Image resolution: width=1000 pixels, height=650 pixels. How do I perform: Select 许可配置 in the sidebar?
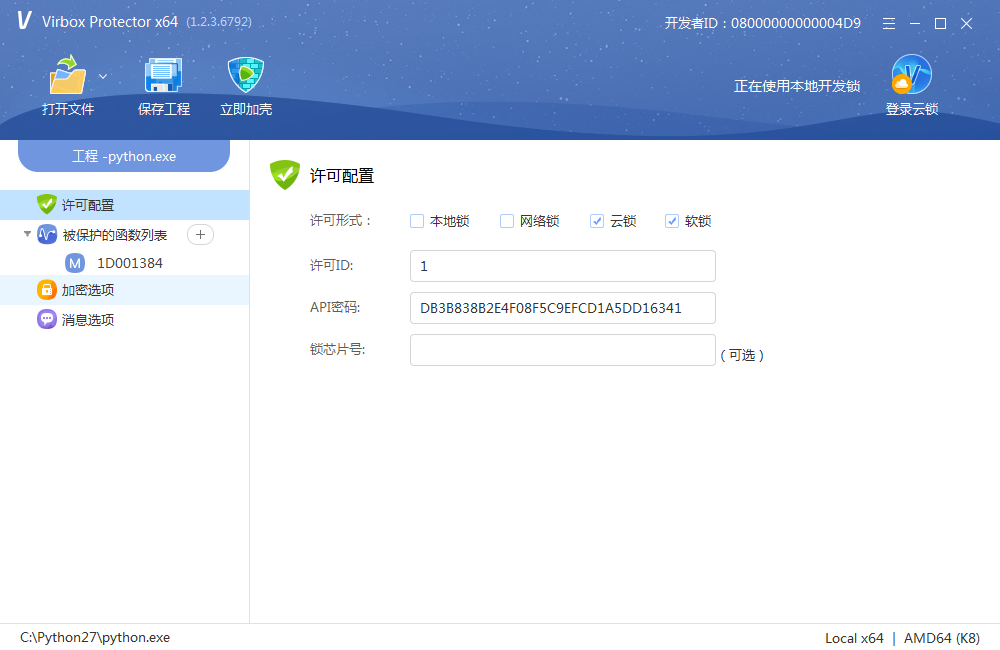coord(124,205)
